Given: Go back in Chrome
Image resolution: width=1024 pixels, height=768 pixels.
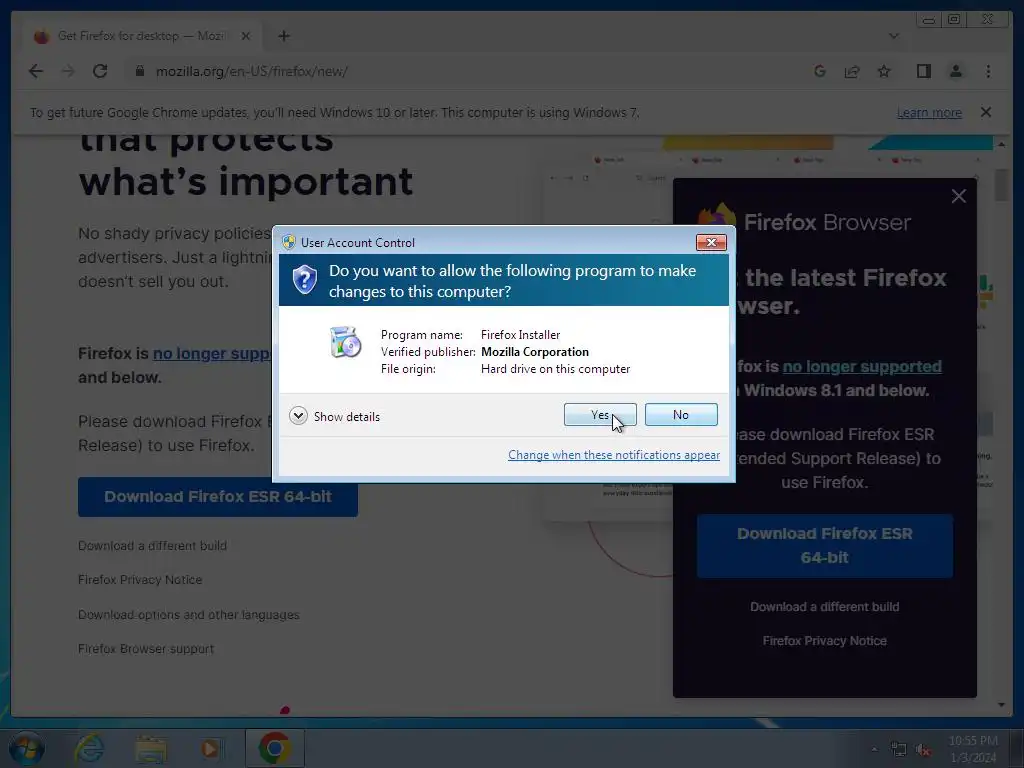Looking at the screenshot, I should 36,71.
